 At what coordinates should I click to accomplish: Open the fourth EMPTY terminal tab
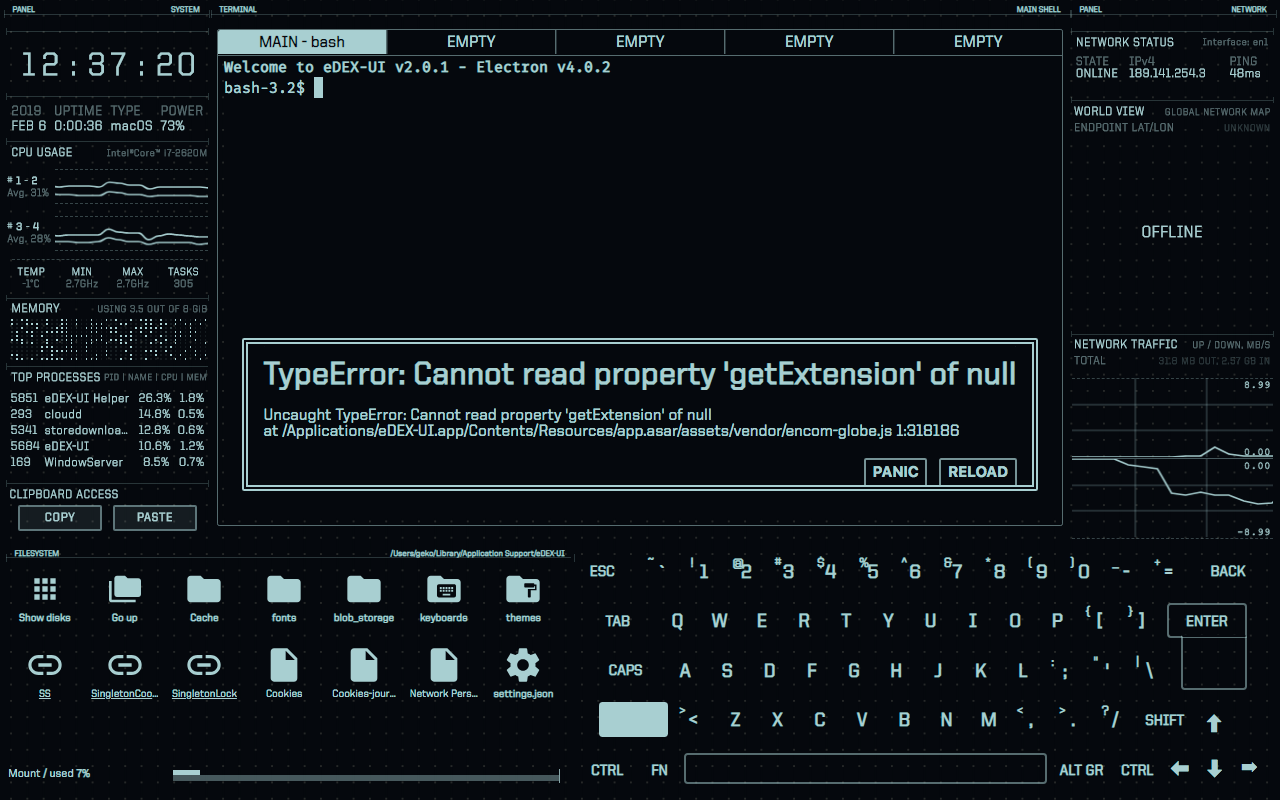pyautogui.click(x=809, y=42)
